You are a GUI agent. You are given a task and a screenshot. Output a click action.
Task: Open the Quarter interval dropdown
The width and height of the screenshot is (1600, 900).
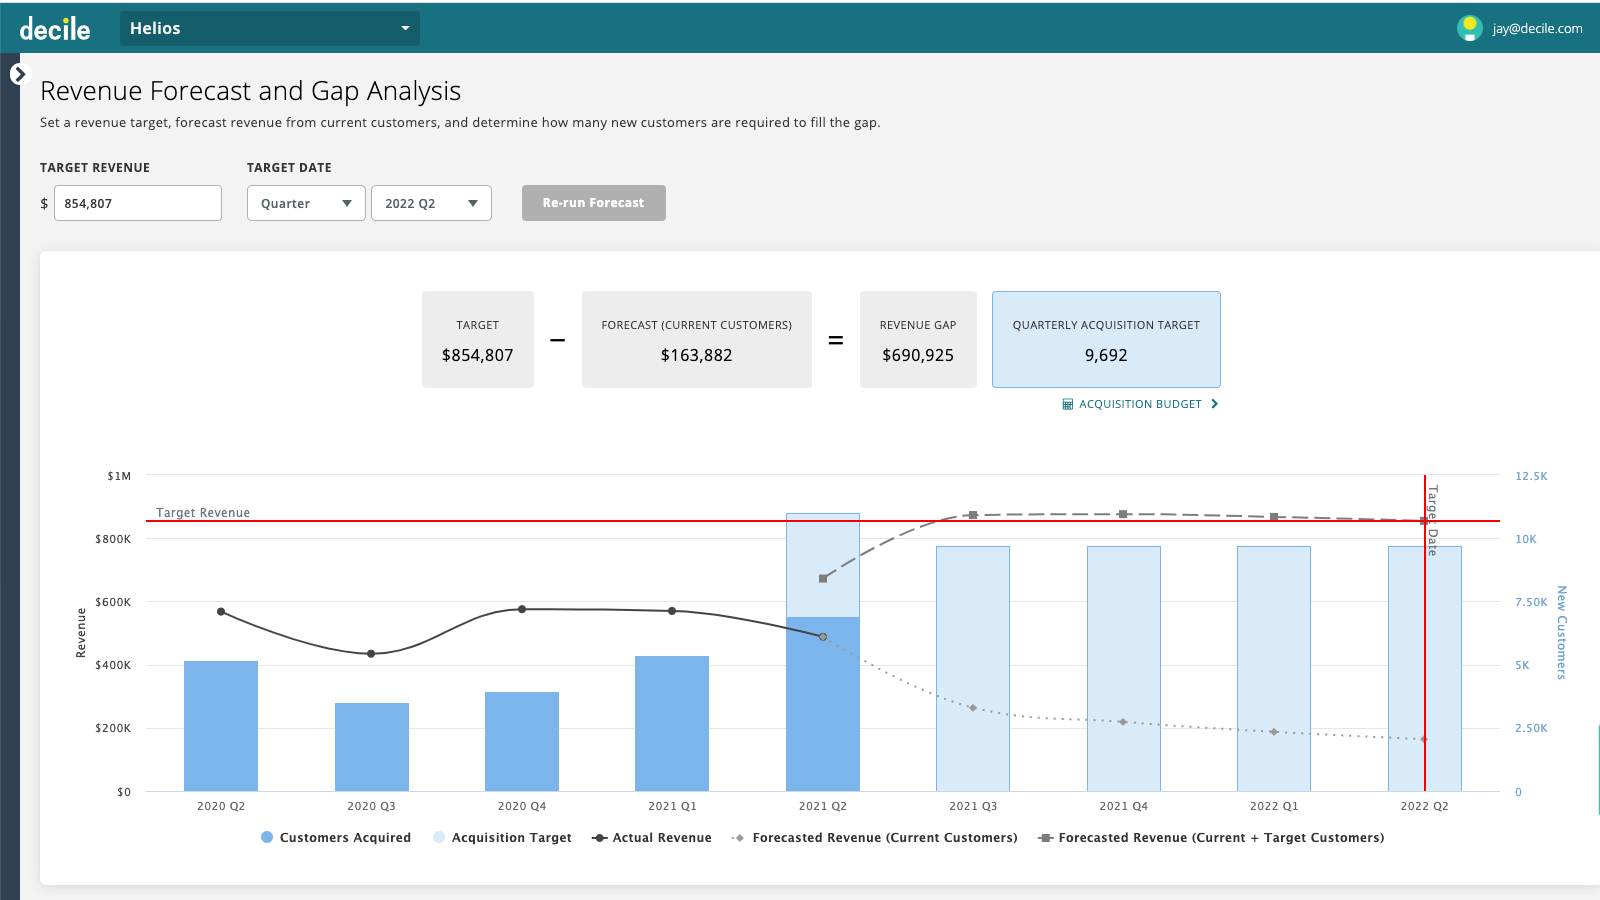tap(305, 203)
